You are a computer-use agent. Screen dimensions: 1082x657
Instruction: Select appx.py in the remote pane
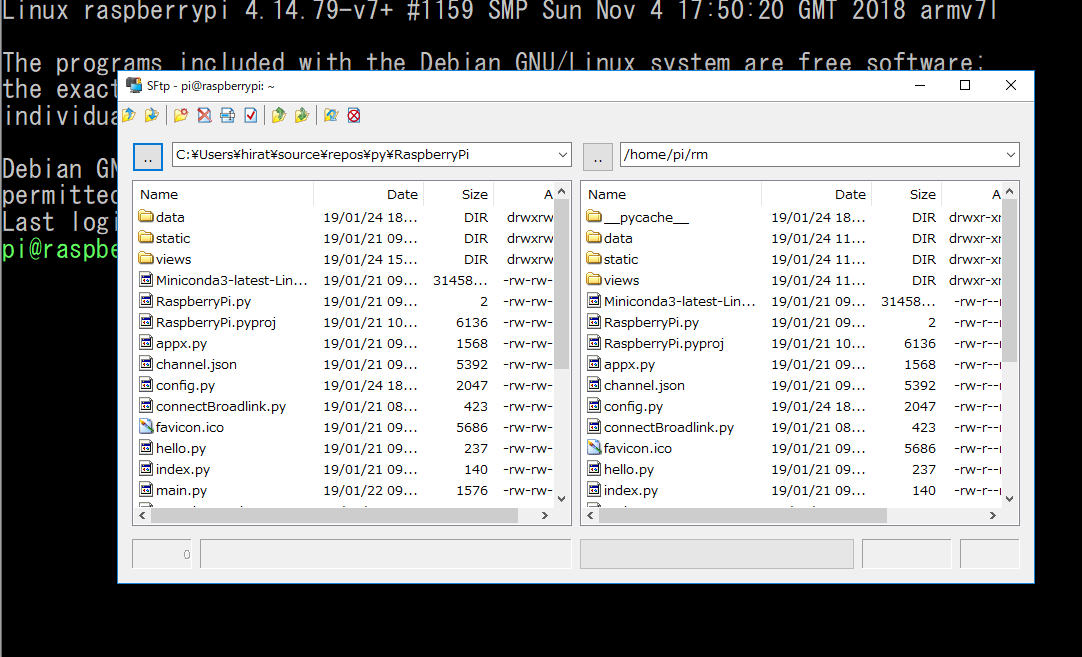[x=629, y=364]
